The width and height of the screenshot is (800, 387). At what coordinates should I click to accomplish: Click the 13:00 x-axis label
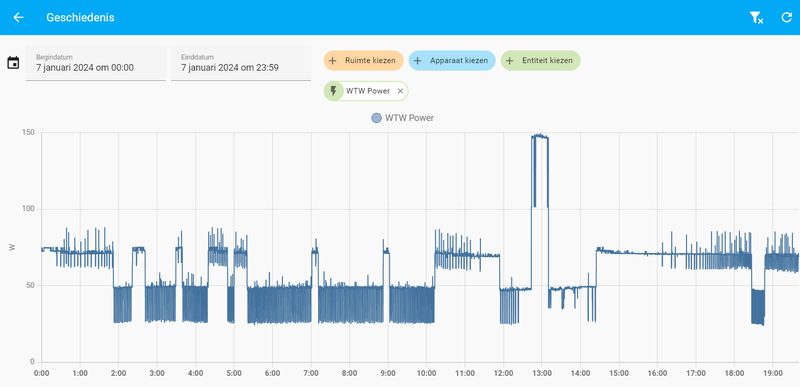[x=542, y=373]
